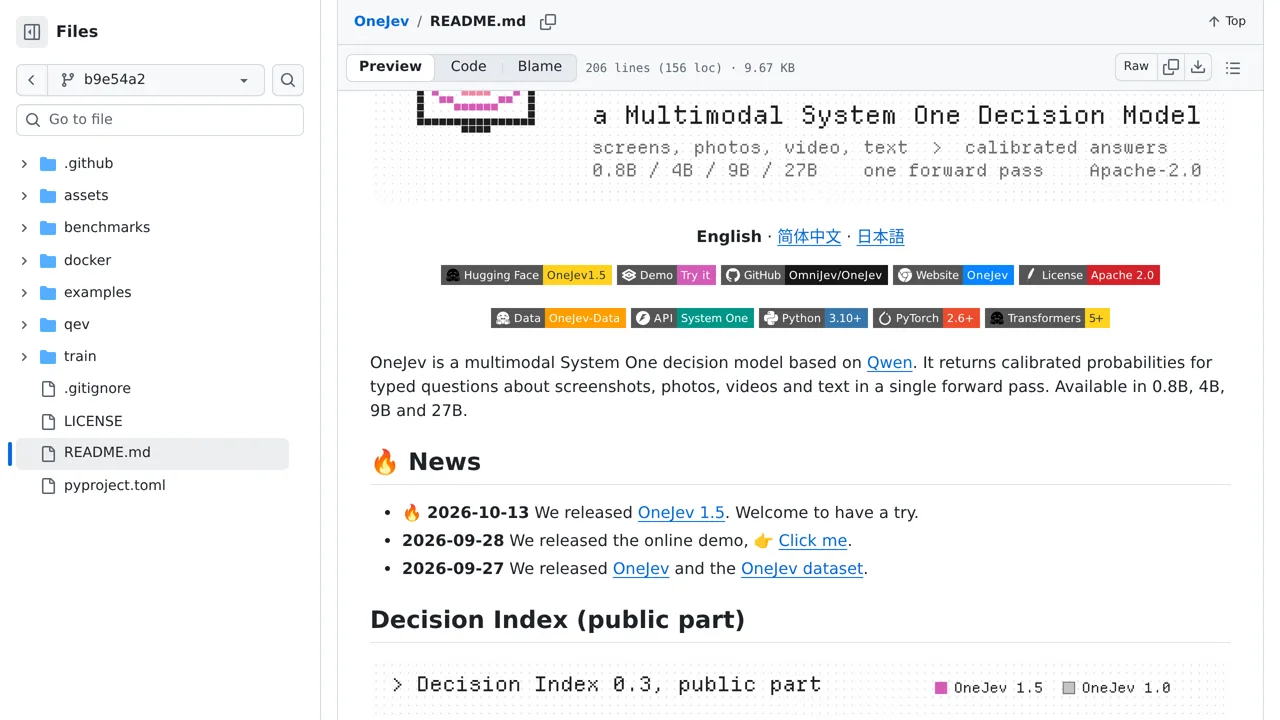Screen dimensions: 1280x720
Task: Open the b9e54a2 branch dropdown
Action: [156, 80]
